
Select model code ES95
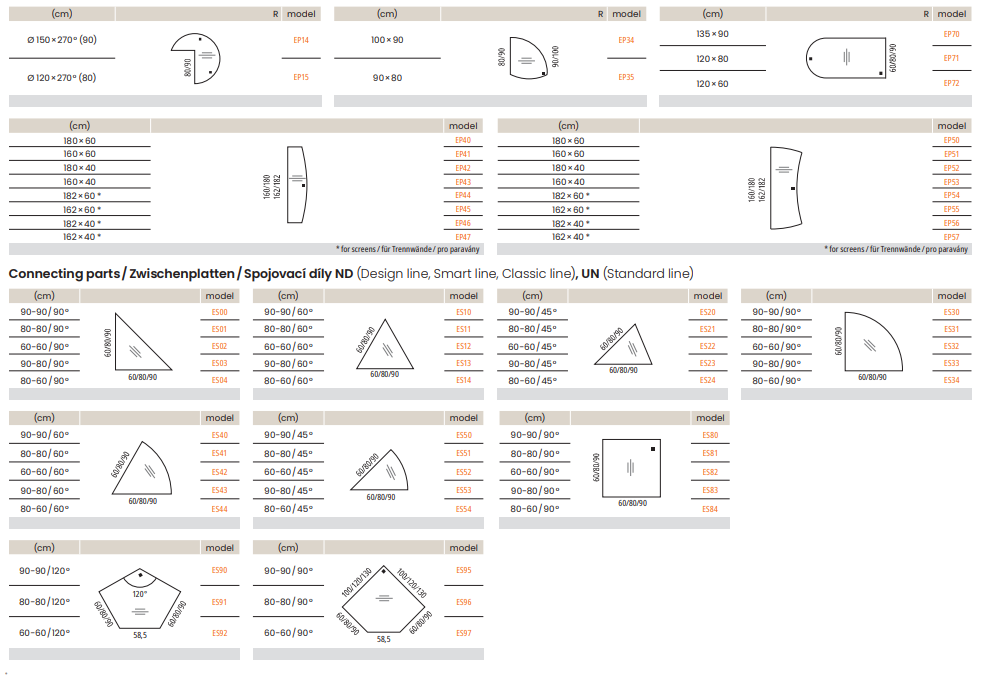tap(464, 570)
